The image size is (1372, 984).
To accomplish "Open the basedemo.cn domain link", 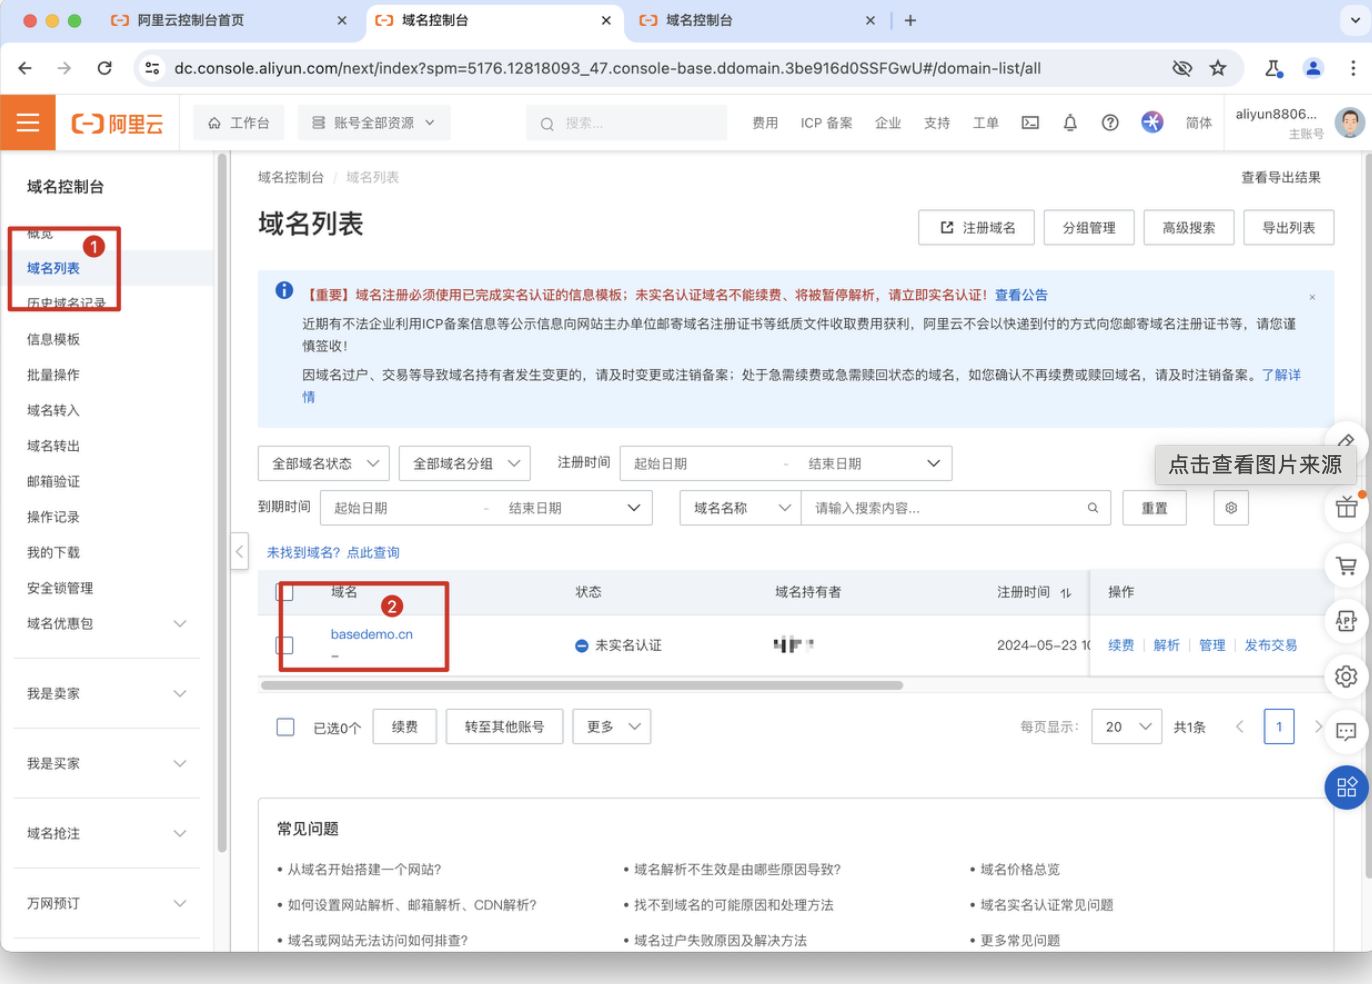I will coord(372,634).
